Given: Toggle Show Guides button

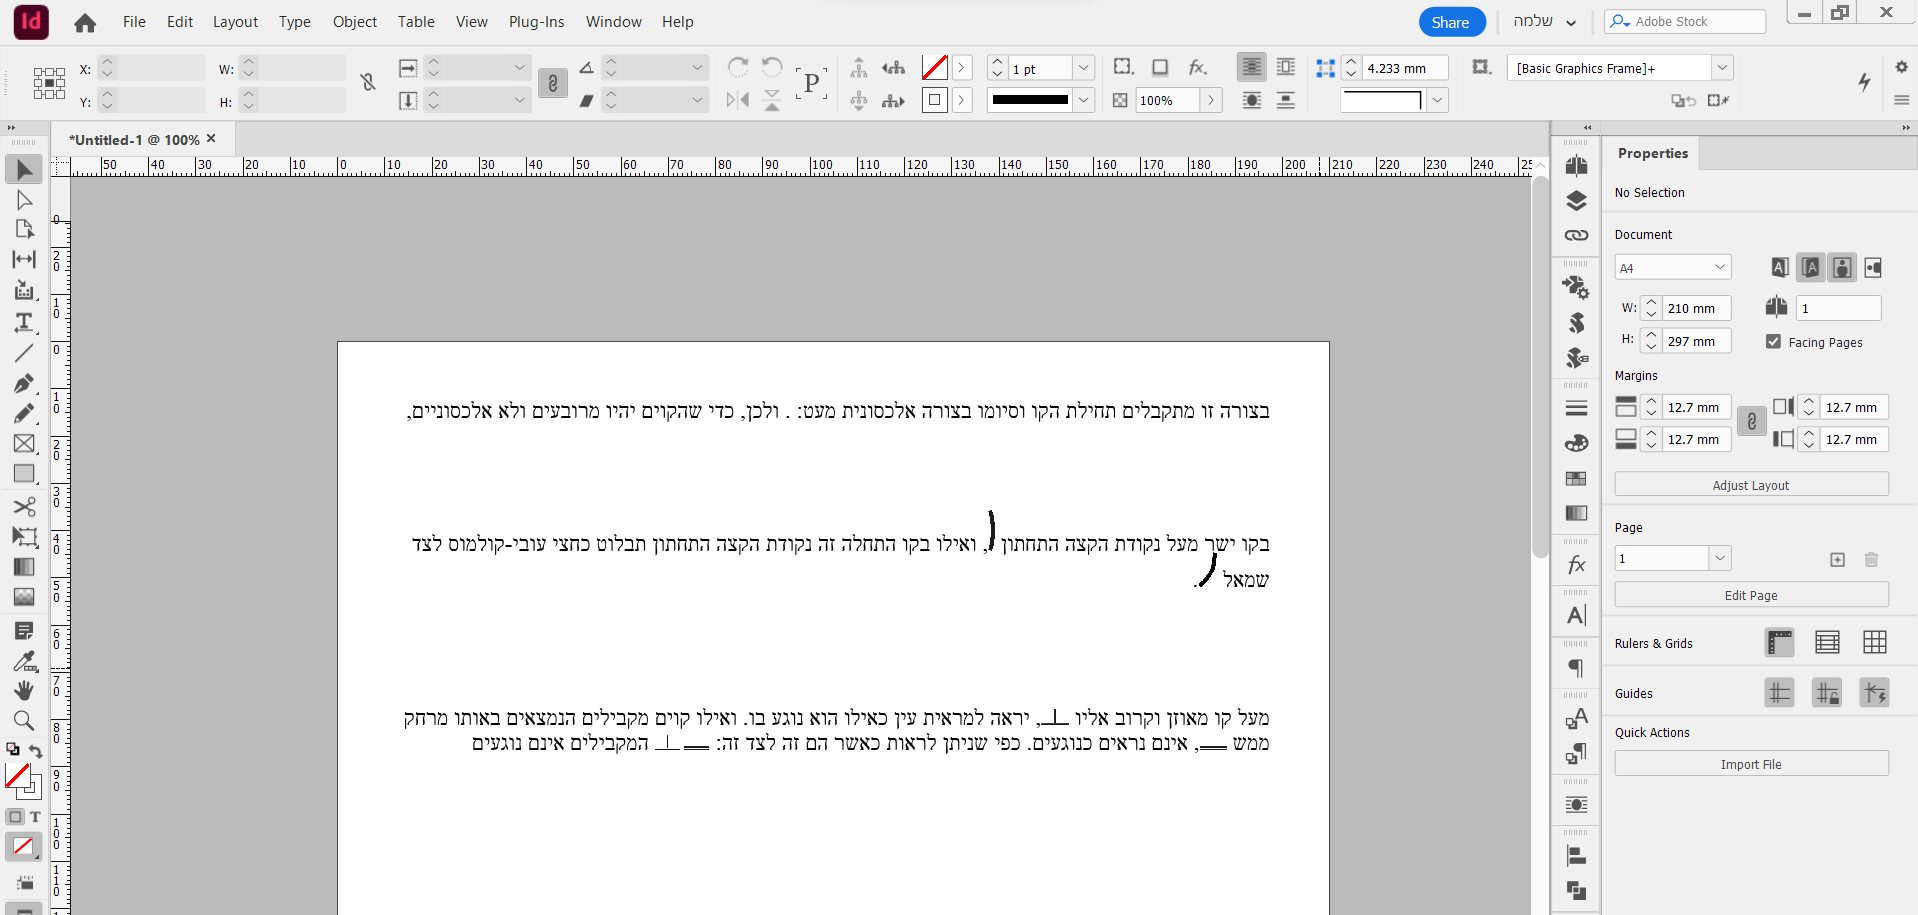Looking at the screenshot, I should point(1780,693).
